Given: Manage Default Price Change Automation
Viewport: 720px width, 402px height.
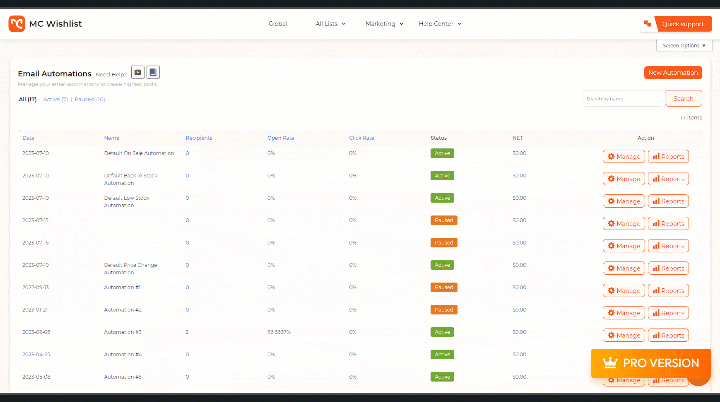Looking at the screenshot, I should 624,268.
